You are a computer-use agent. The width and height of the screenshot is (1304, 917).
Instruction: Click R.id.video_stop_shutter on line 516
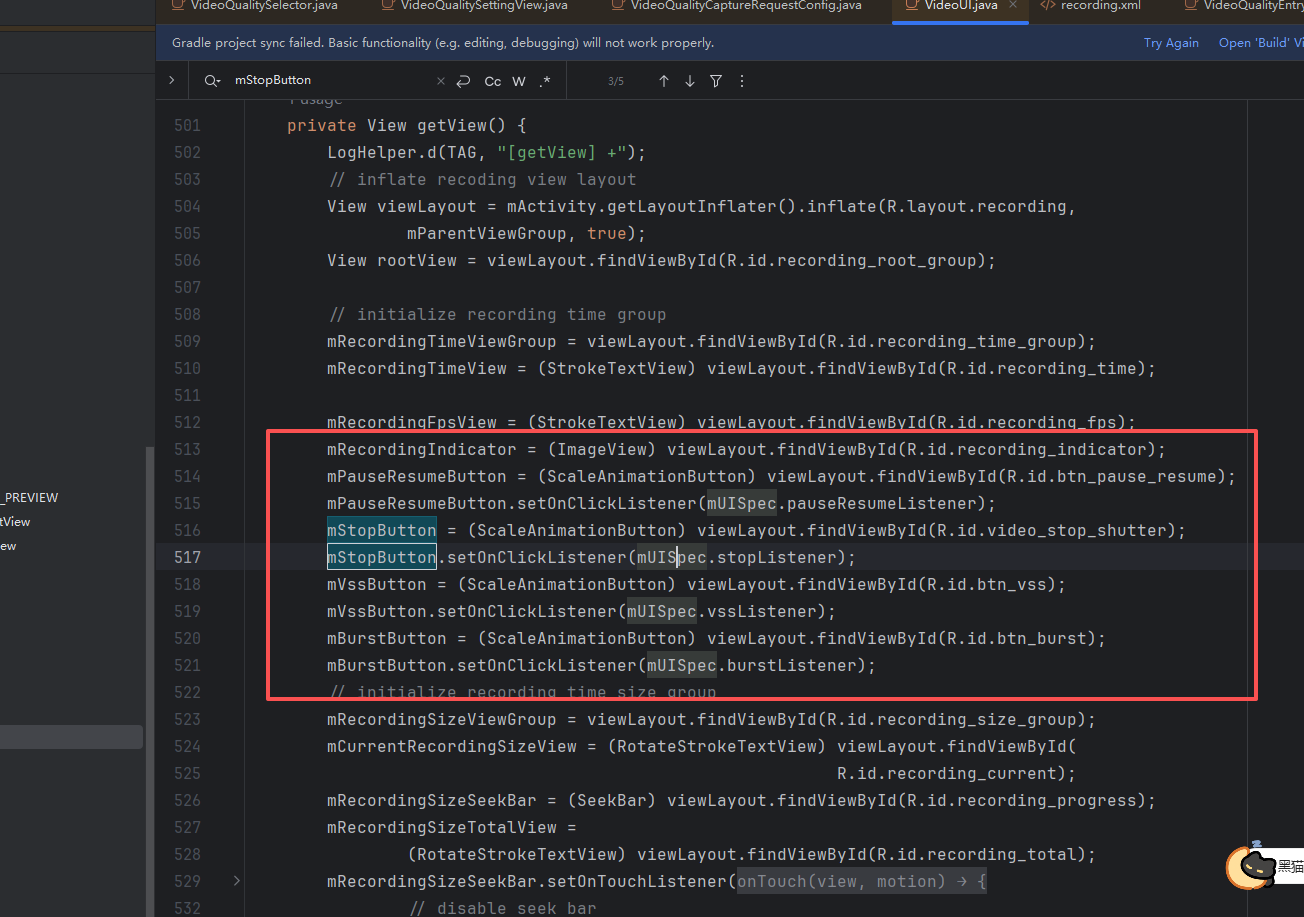pos(1050,530)
